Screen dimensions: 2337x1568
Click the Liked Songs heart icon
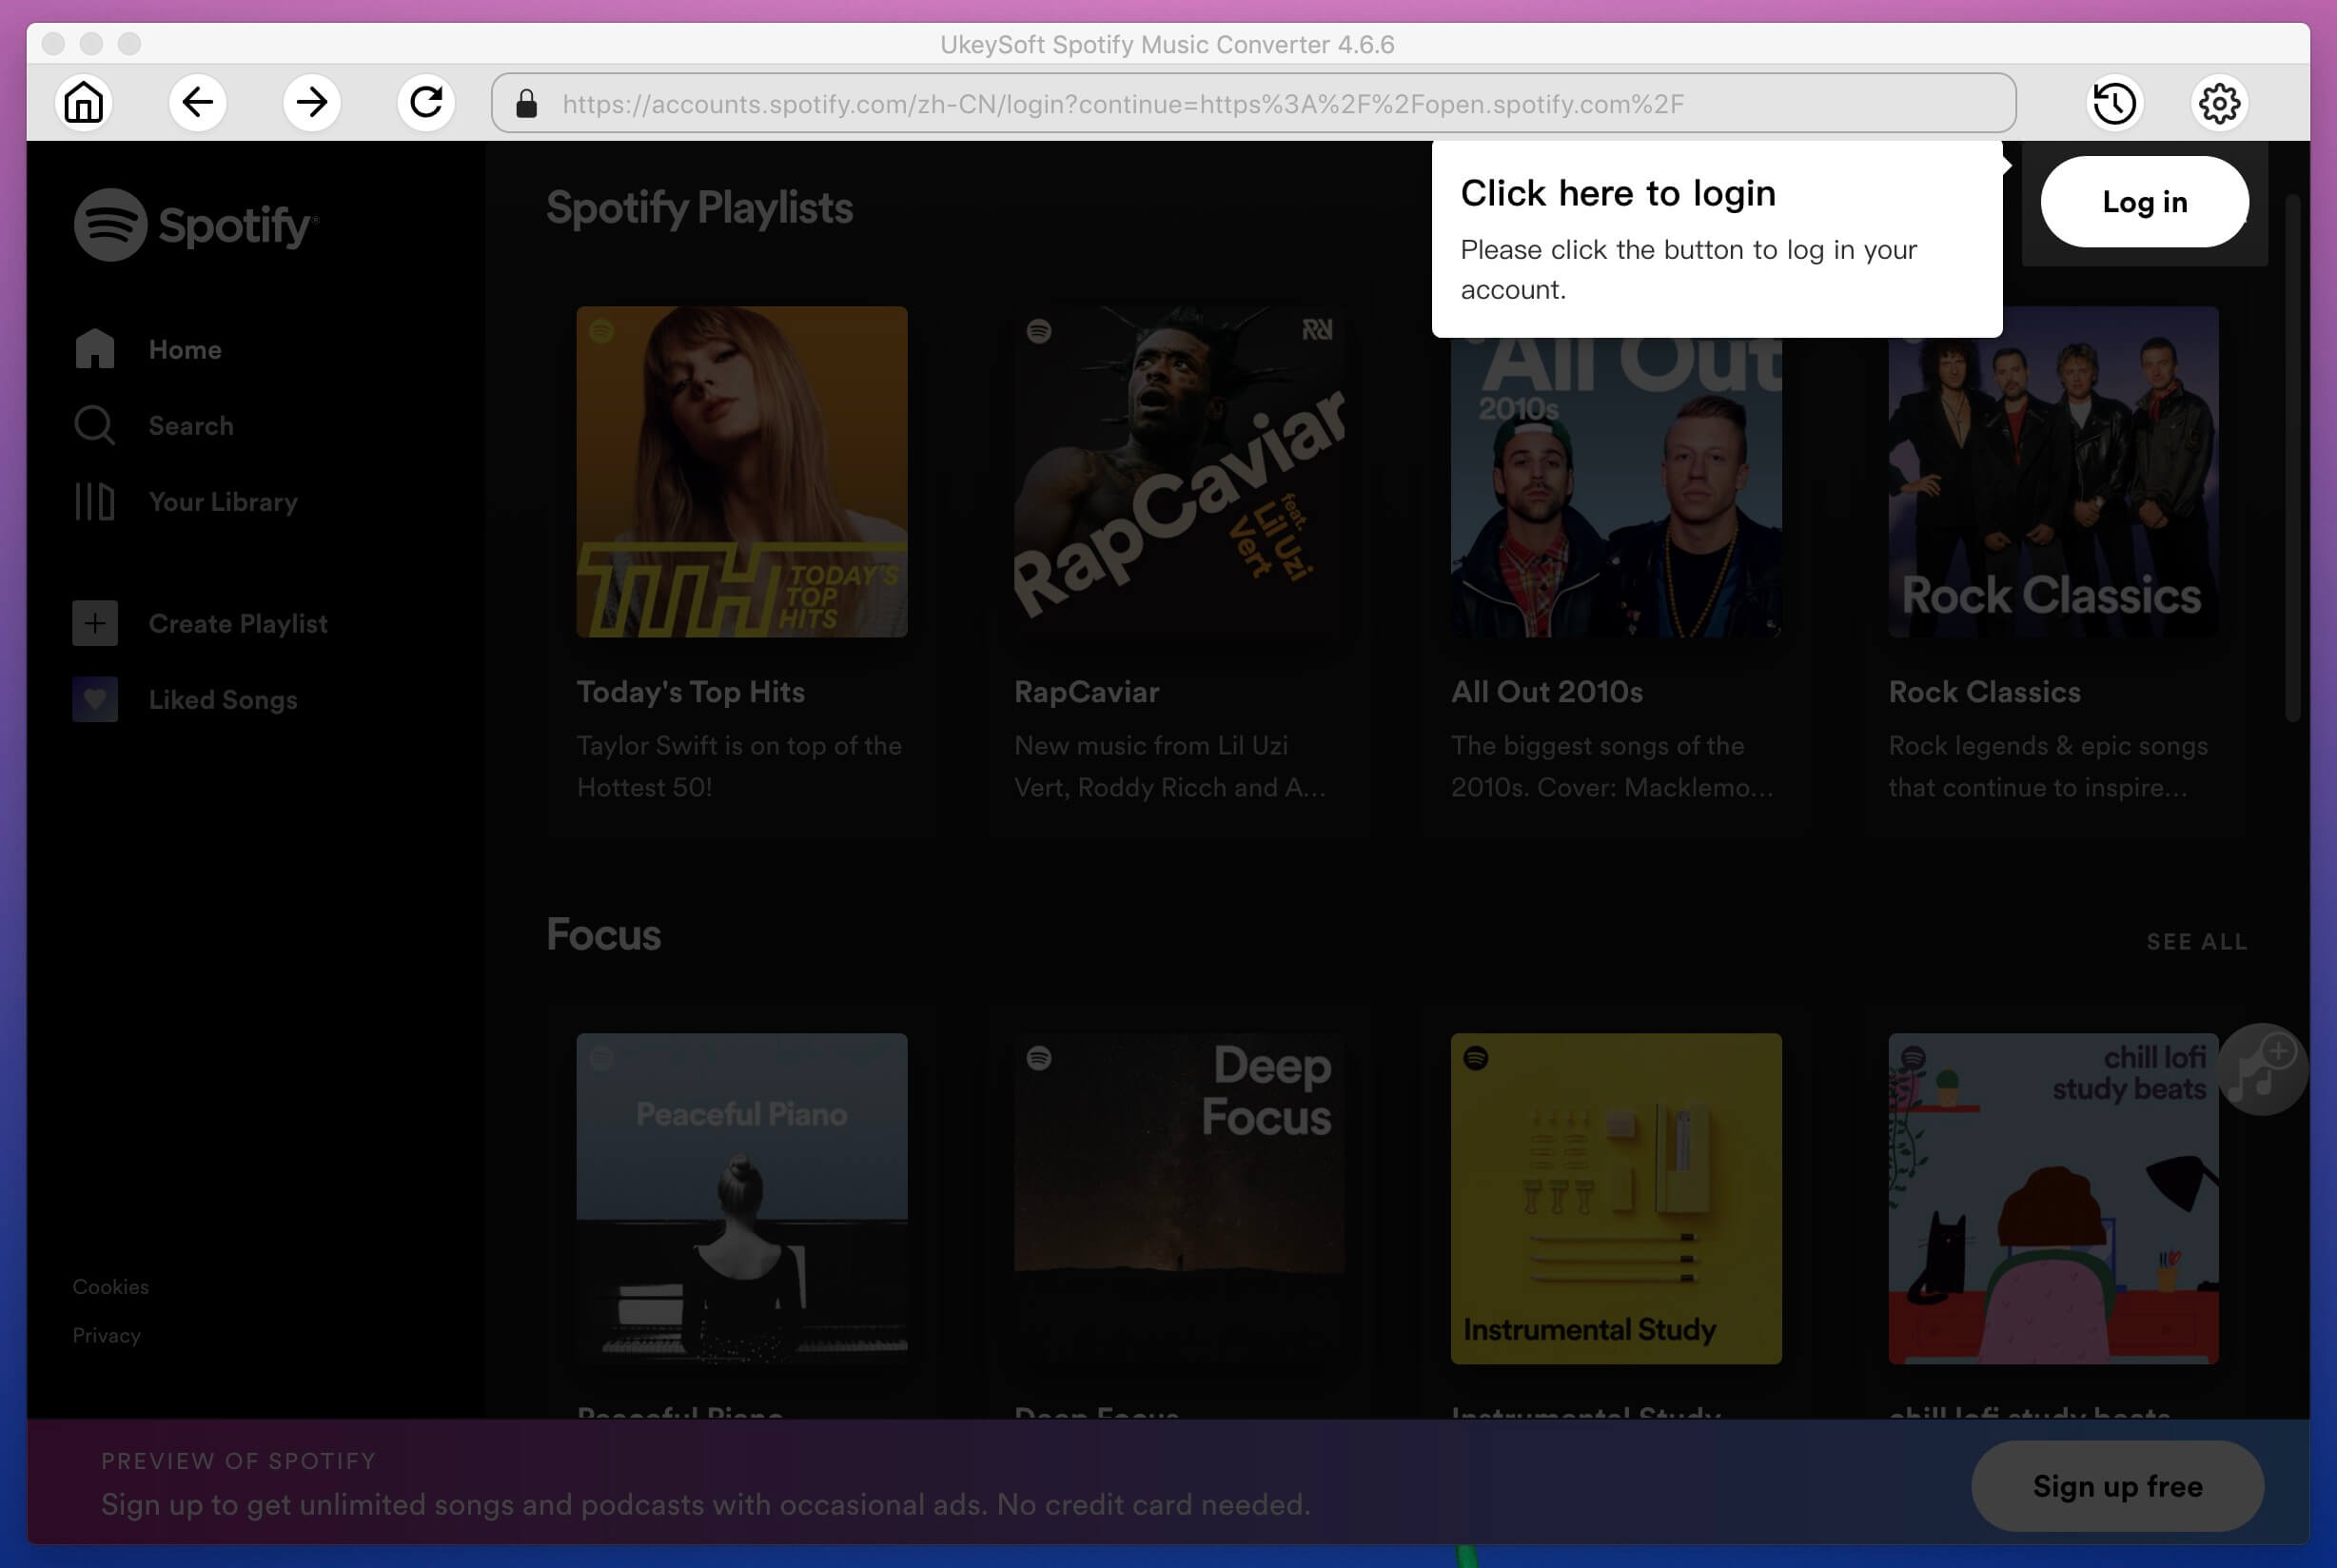click(94, 698)
